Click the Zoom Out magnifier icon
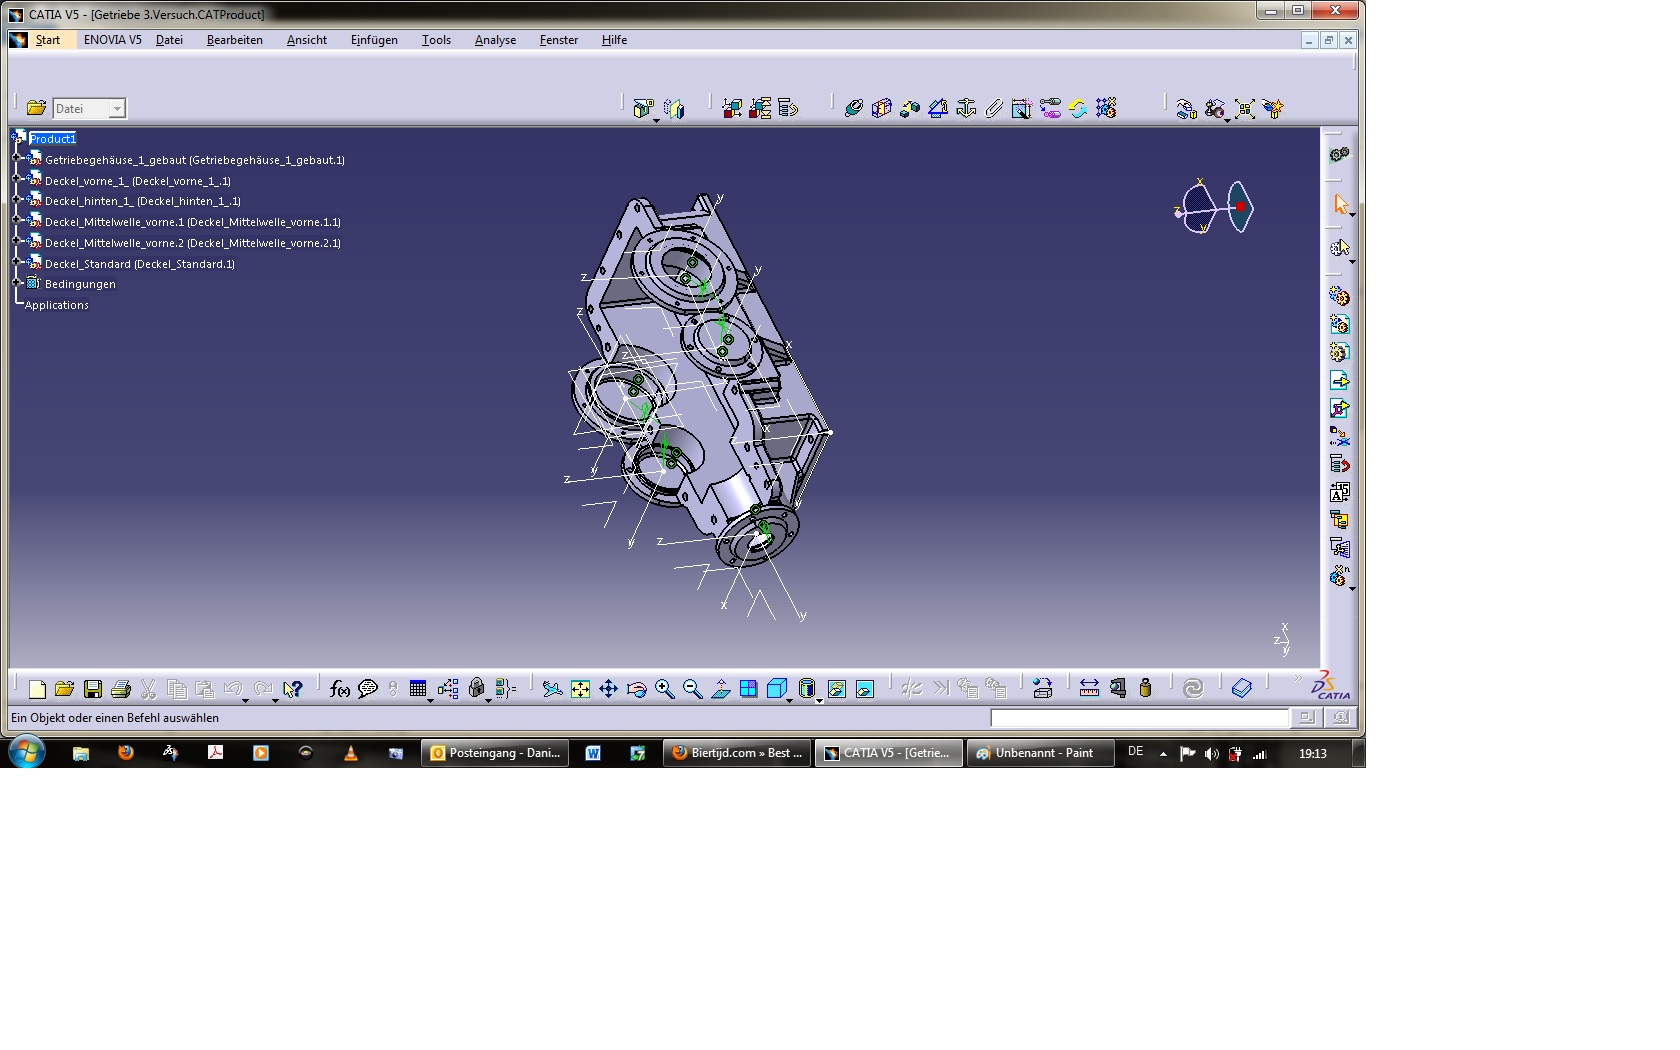The height and width of the screenshot is (1050, 1680). [693, 689]
